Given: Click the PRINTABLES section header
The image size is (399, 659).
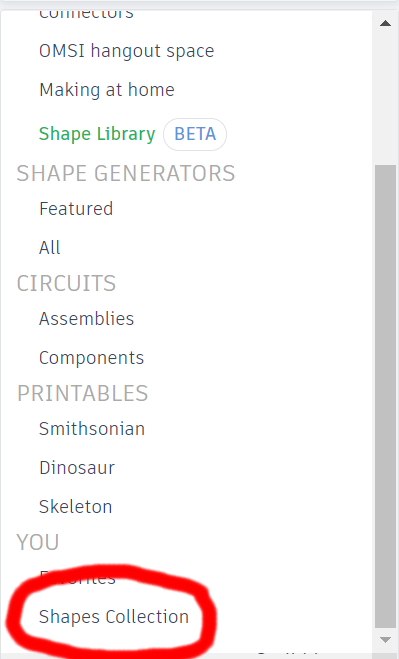Looking at the screenshot, I should click(82, 393).
